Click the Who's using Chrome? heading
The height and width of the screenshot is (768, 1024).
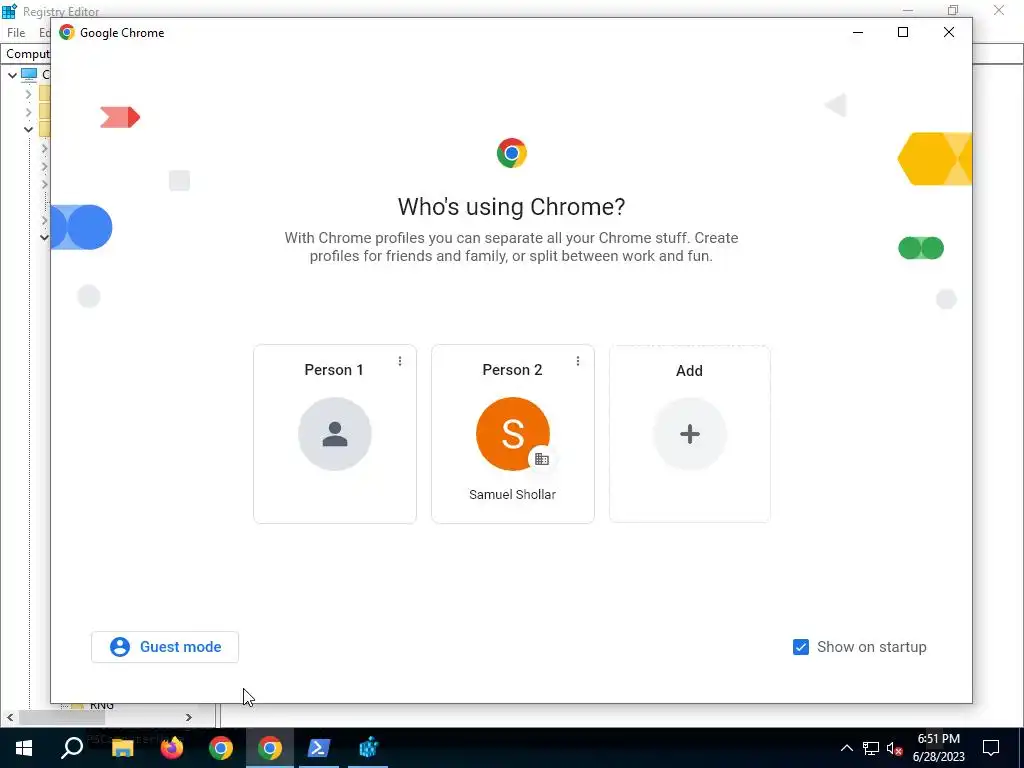click(x=511, y=206)
